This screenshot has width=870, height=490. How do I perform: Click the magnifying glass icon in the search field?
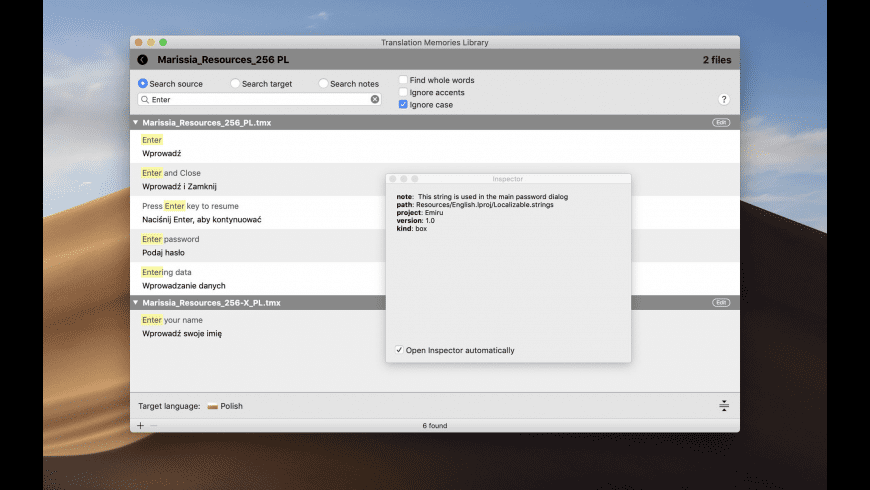145,99
